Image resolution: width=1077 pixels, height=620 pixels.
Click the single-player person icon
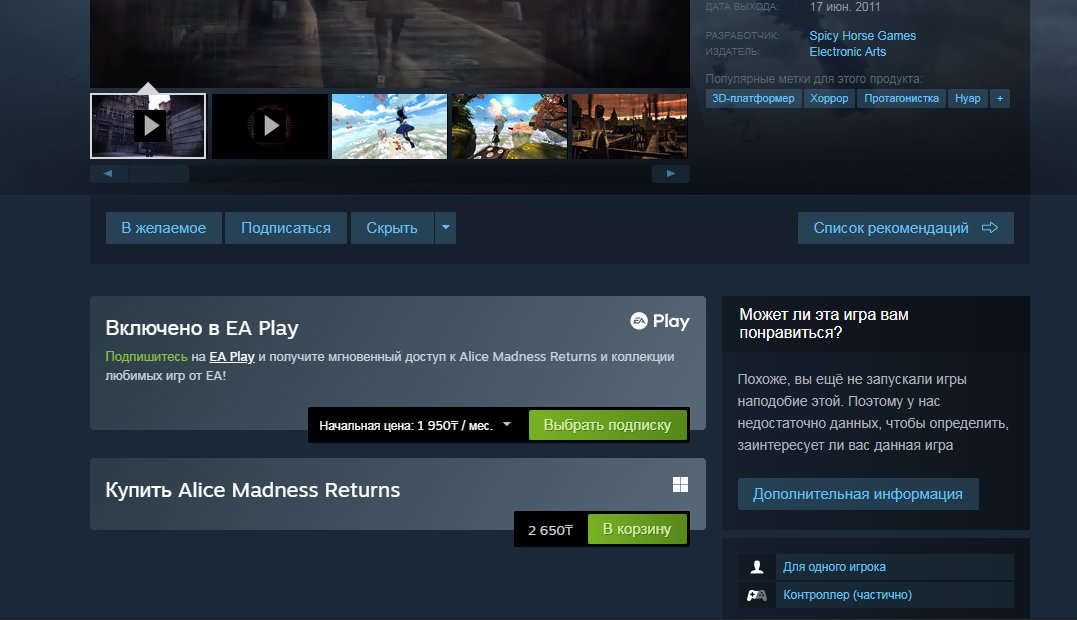(757, 567)
